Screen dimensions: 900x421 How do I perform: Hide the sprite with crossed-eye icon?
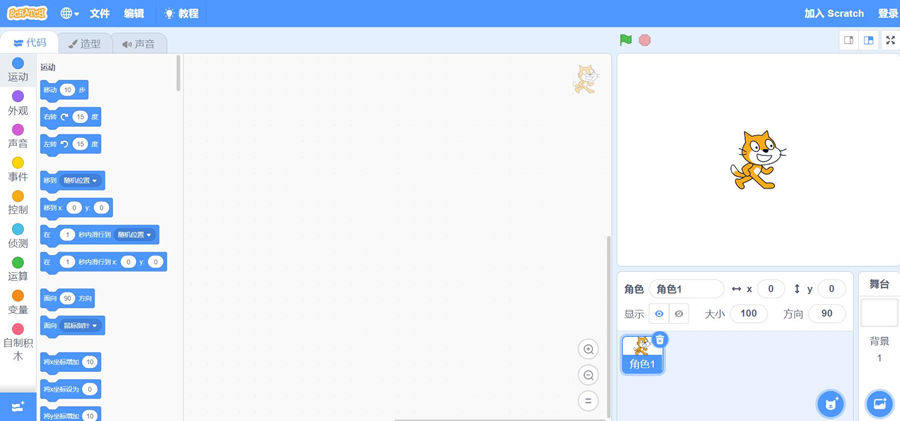pos(679,314)
